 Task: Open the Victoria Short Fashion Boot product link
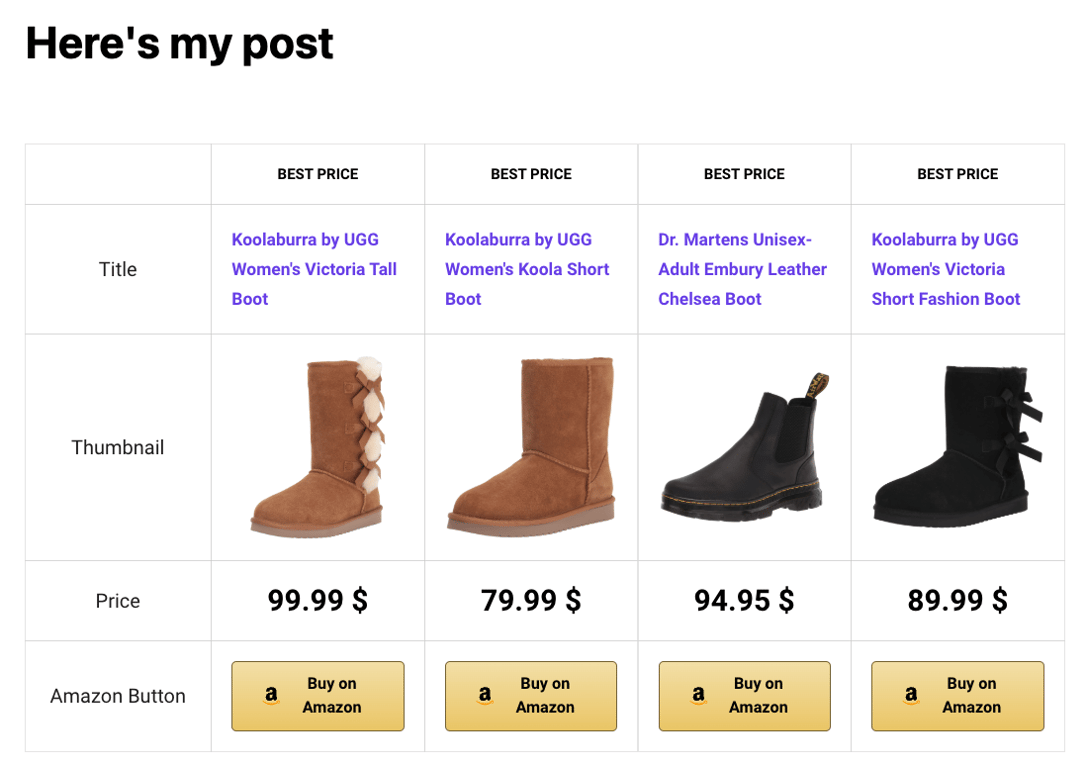pyautogui.click(x=944, y=269)
